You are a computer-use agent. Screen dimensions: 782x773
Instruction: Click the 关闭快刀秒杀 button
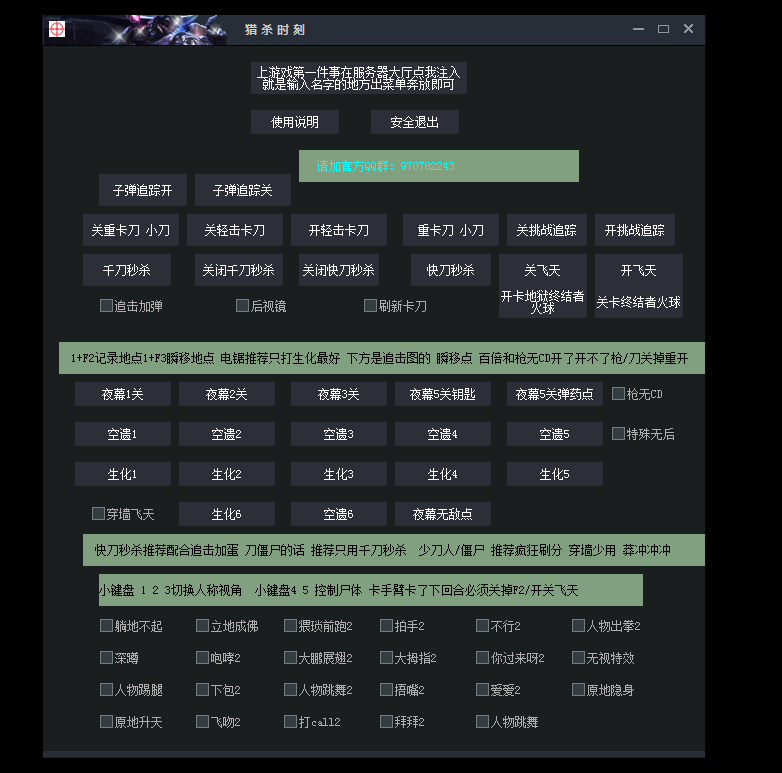pyautogui.click(x=339, y=270)
